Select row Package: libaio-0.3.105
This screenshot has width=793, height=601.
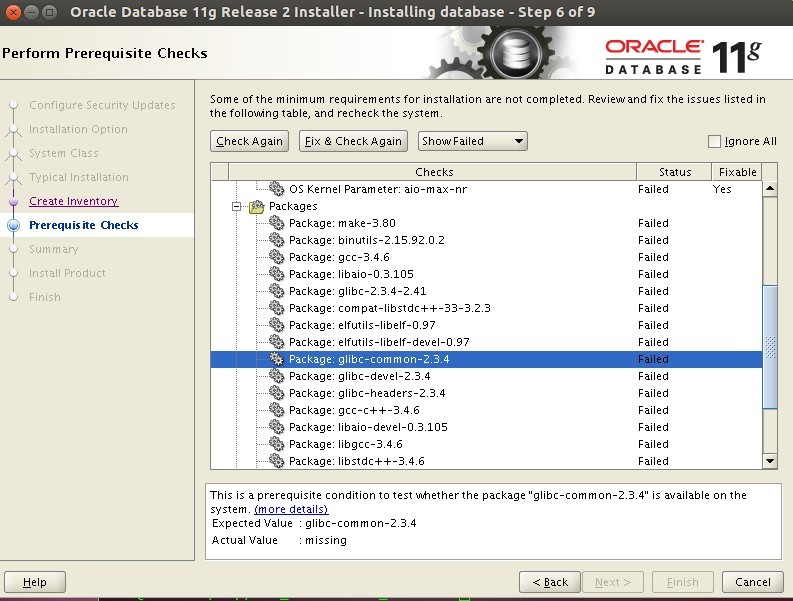click(x=486, y=274)
